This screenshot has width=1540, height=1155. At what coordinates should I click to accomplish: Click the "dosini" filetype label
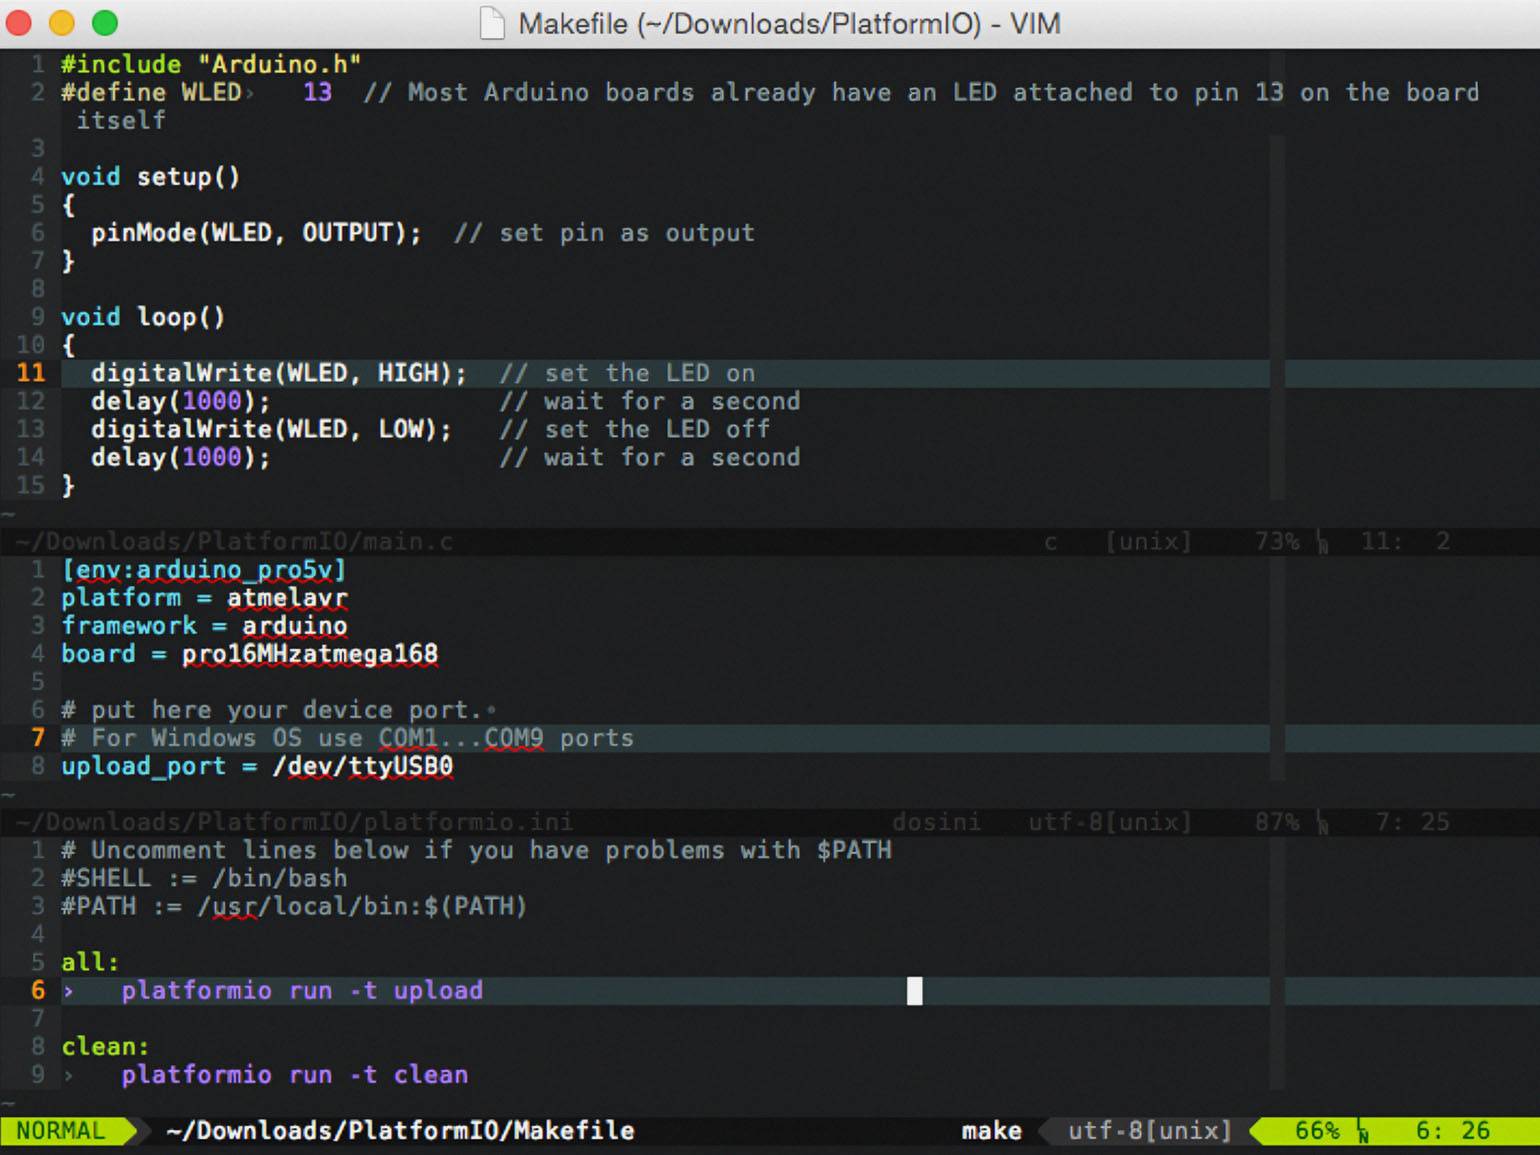point(936,822)
